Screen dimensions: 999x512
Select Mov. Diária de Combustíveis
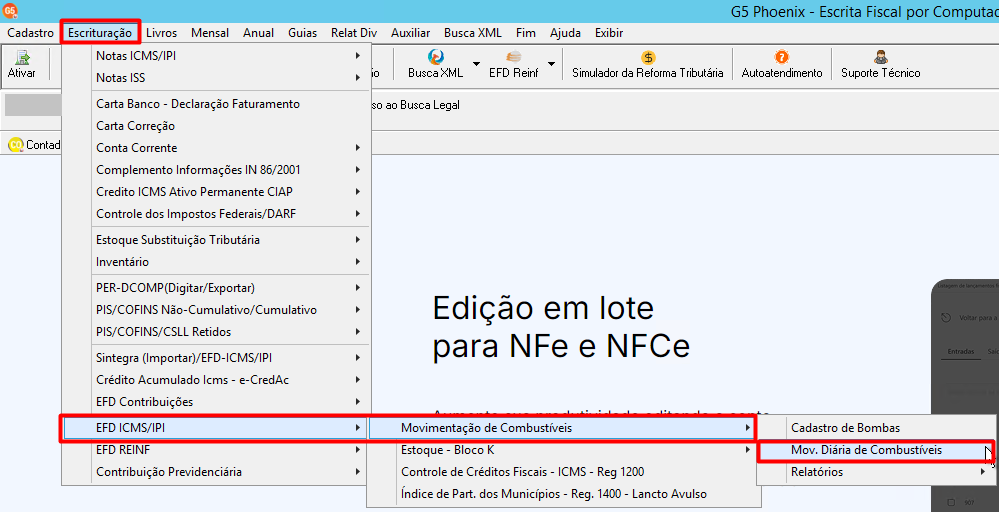pos(876,450)
